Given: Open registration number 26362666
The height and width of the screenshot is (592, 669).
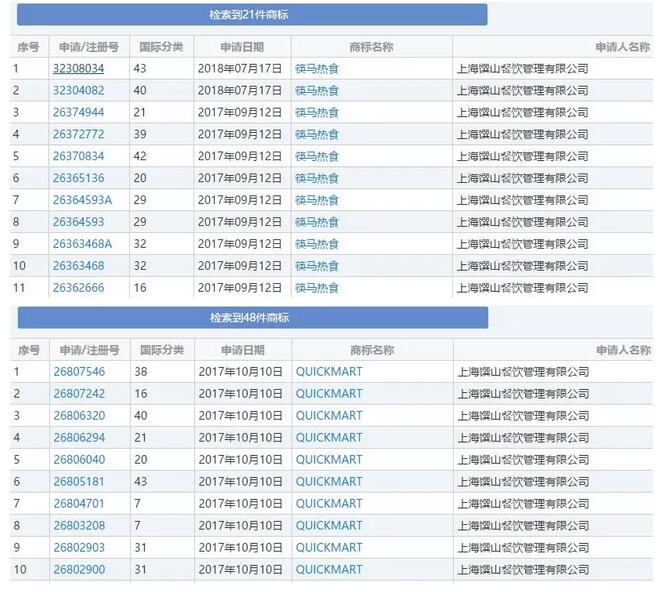Looking at the screenshot, I should 78,288.
